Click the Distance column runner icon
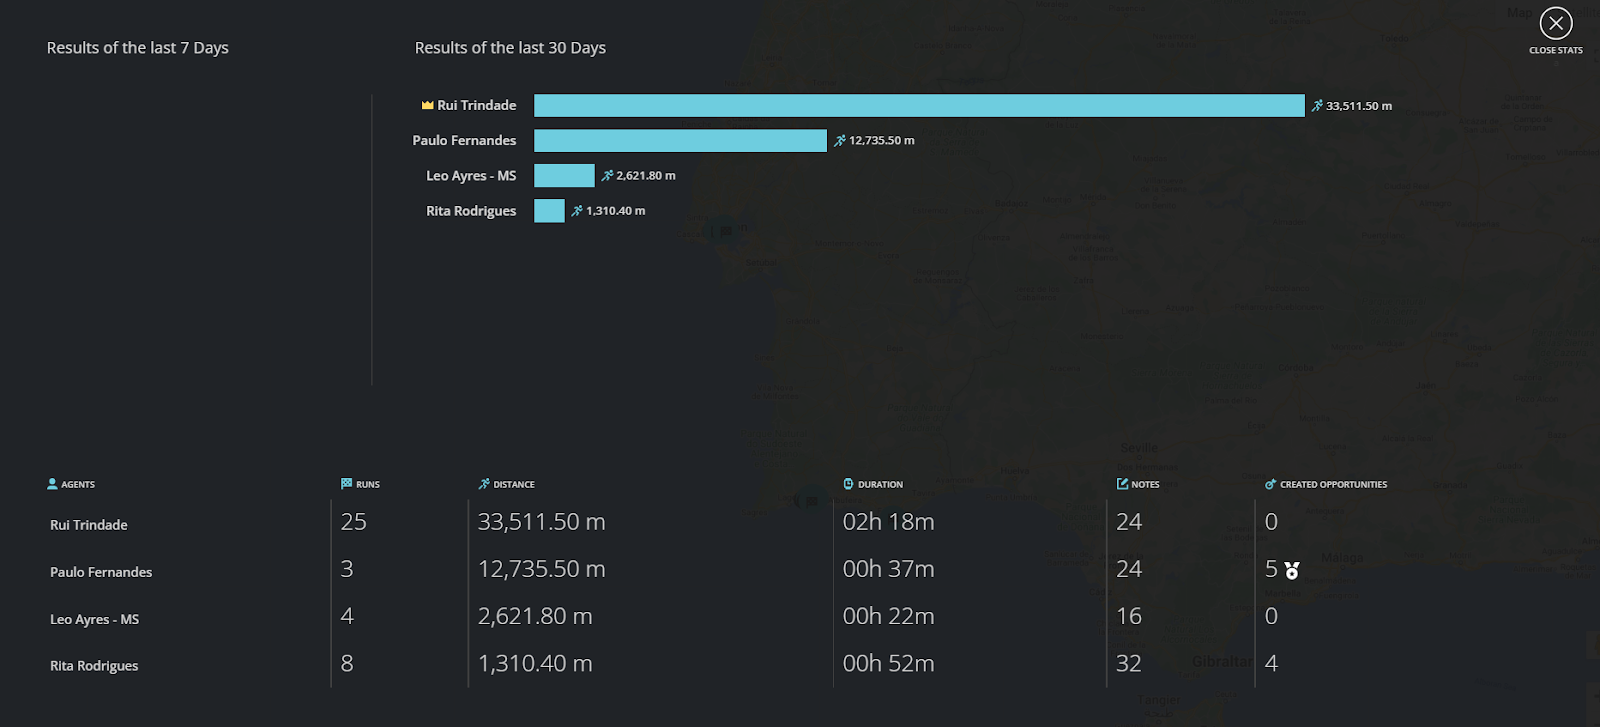 484,484
